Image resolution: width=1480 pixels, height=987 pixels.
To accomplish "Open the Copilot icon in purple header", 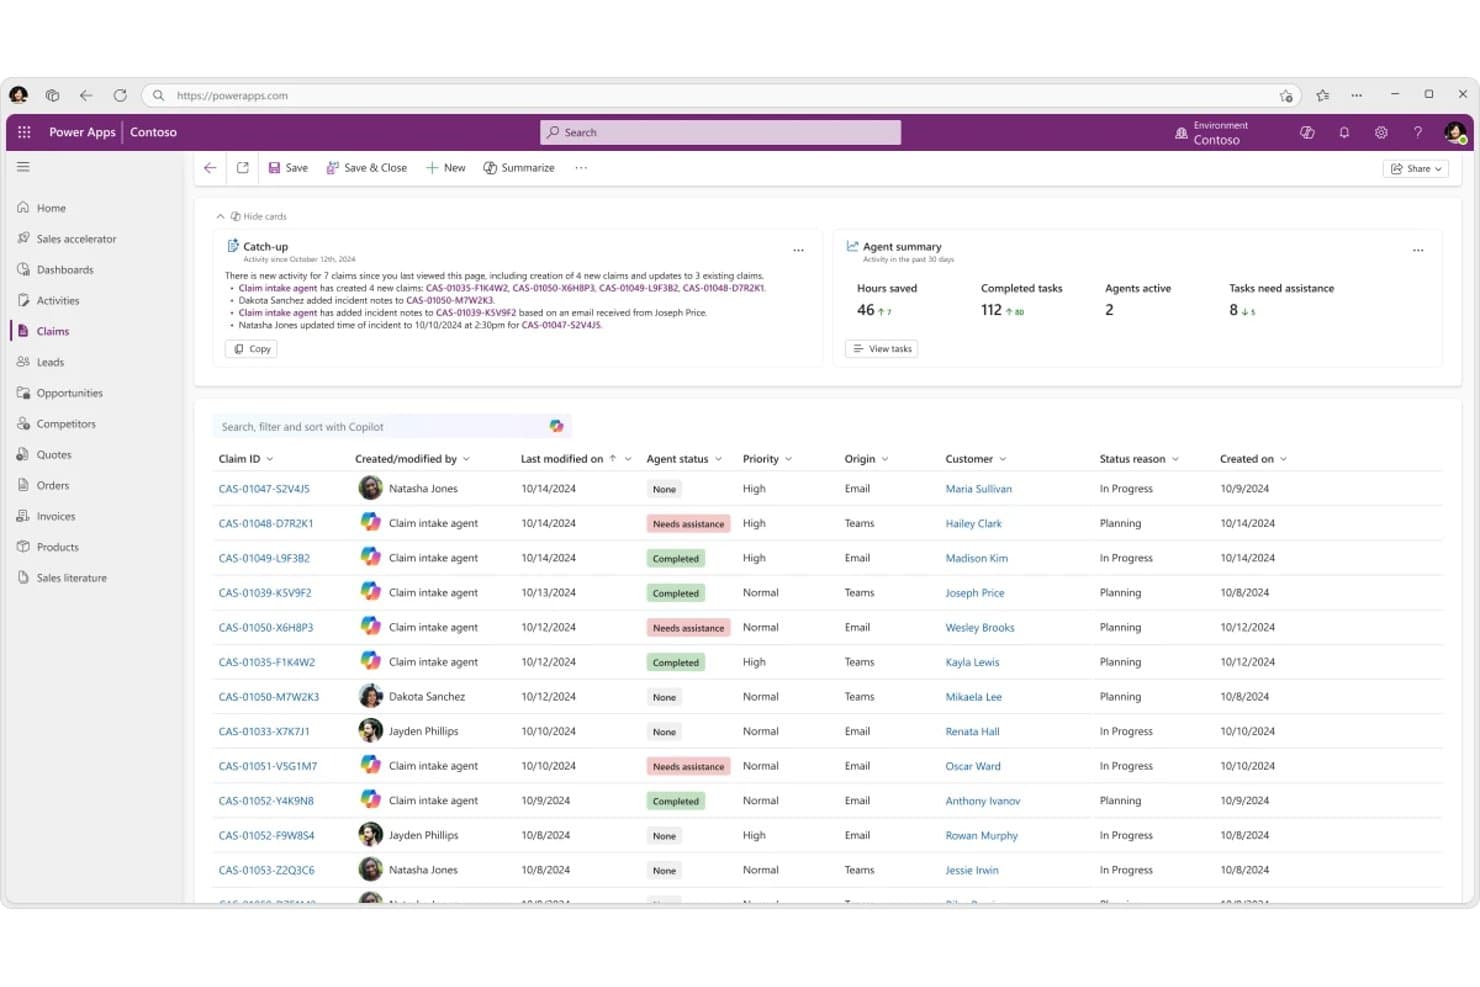I will pyautogui.click(x=1307, y=132).
